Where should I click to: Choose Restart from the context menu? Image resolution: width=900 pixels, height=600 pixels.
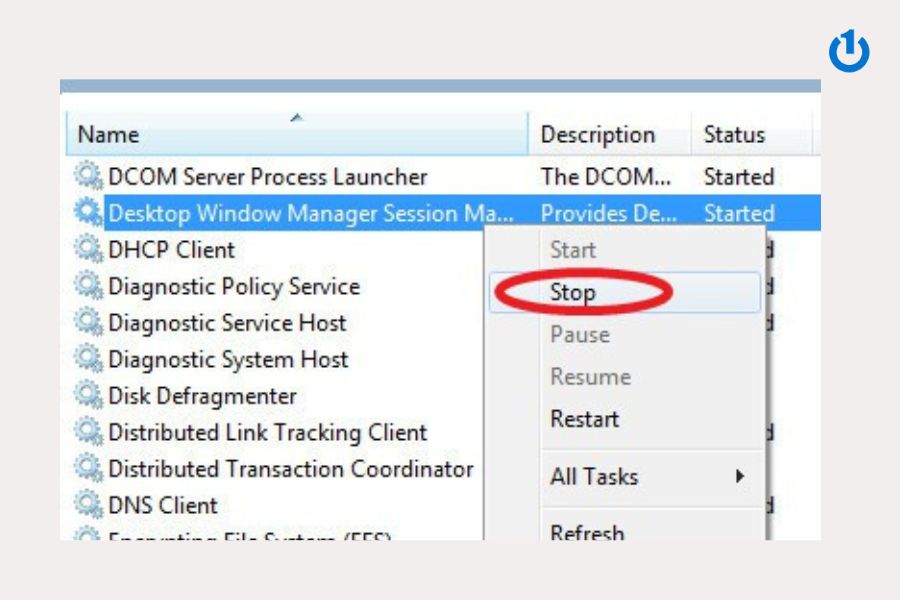(585, 419)
